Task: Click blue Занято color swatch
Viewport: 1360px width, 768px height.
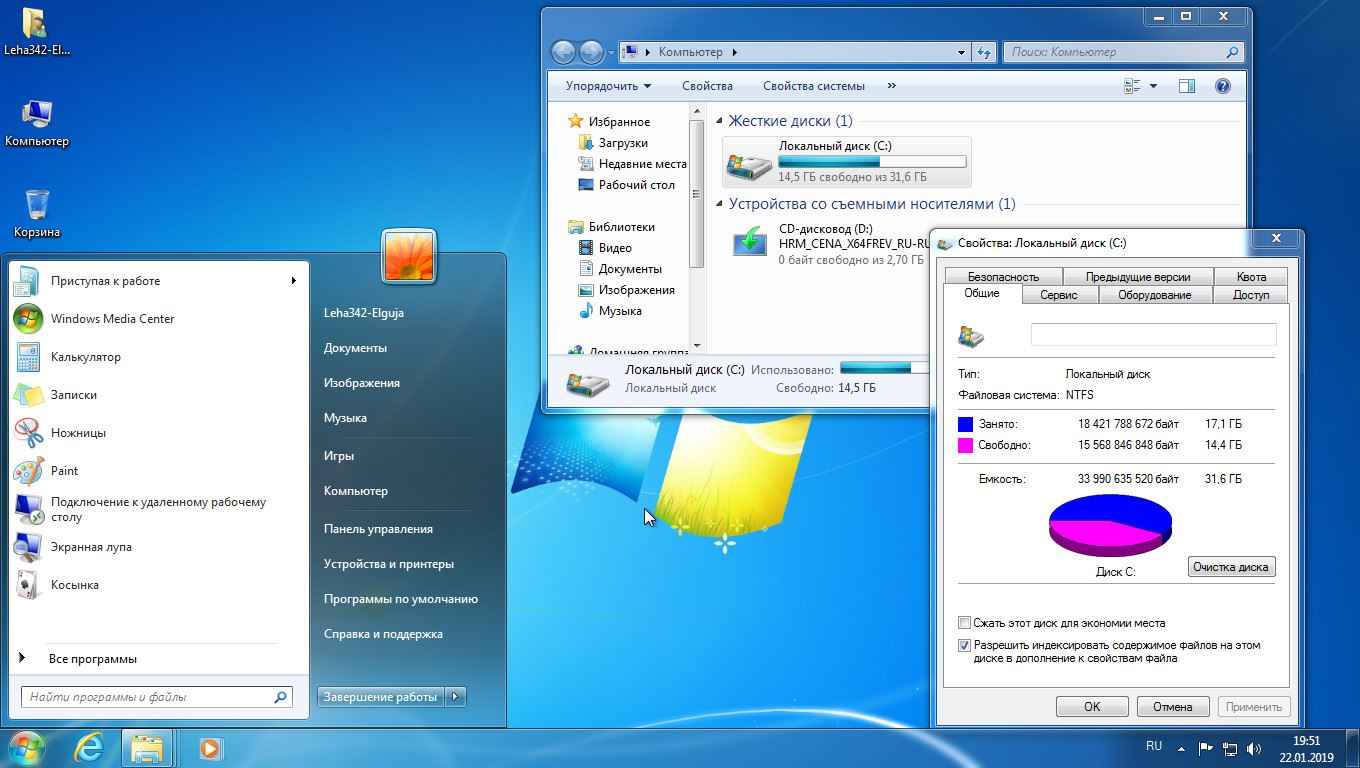Action: (x=965, y=424)
